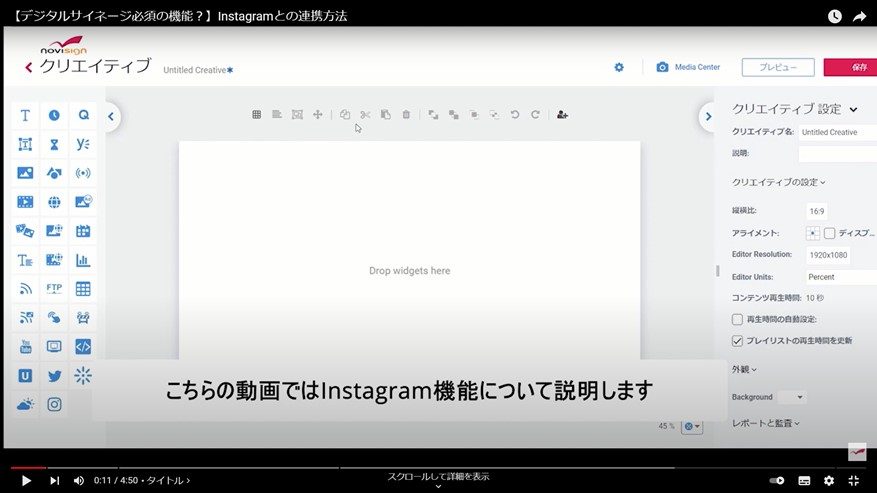877x493 pixels.
Task: Open Media Center
Action: [688, 67]
